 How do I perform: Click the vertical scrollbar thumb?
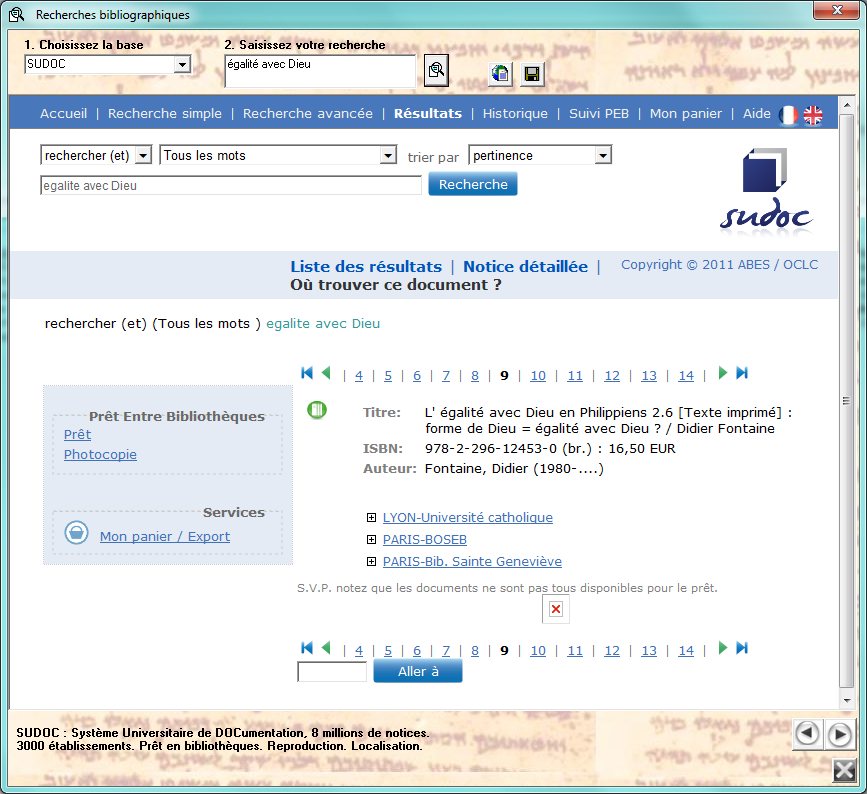pos(846,401)
